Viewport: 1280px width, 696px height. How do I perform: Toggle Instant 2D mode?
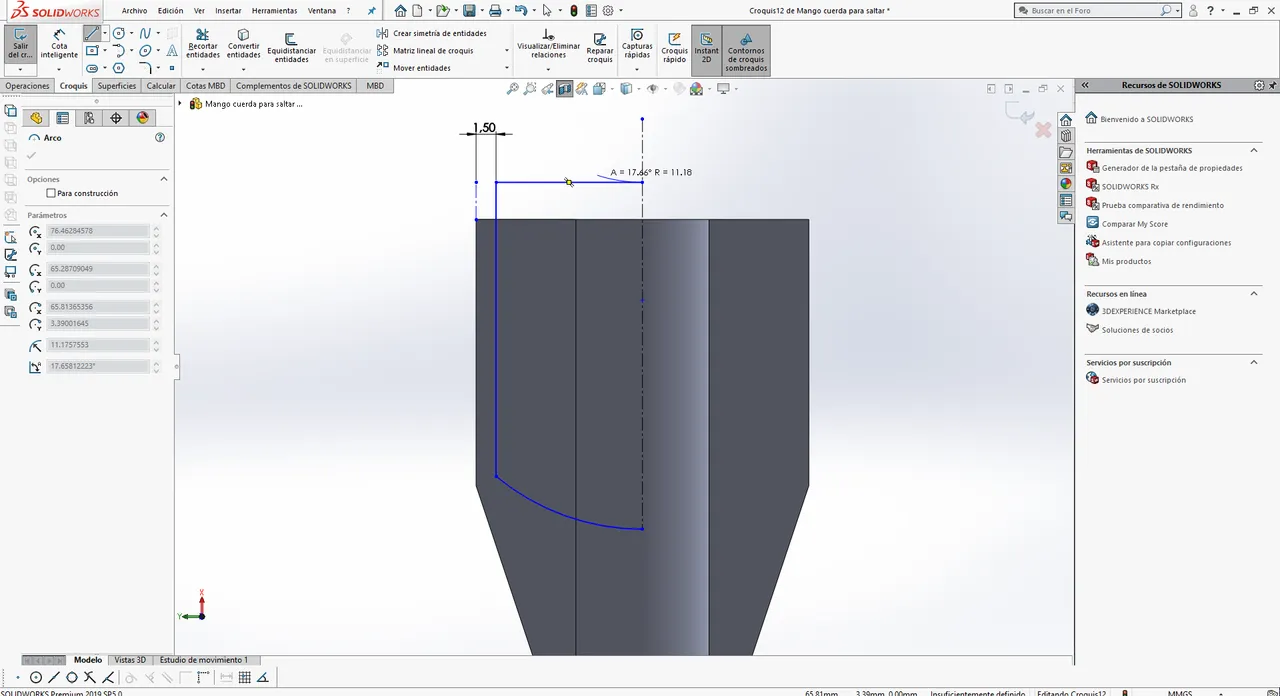tap(707, 49)
